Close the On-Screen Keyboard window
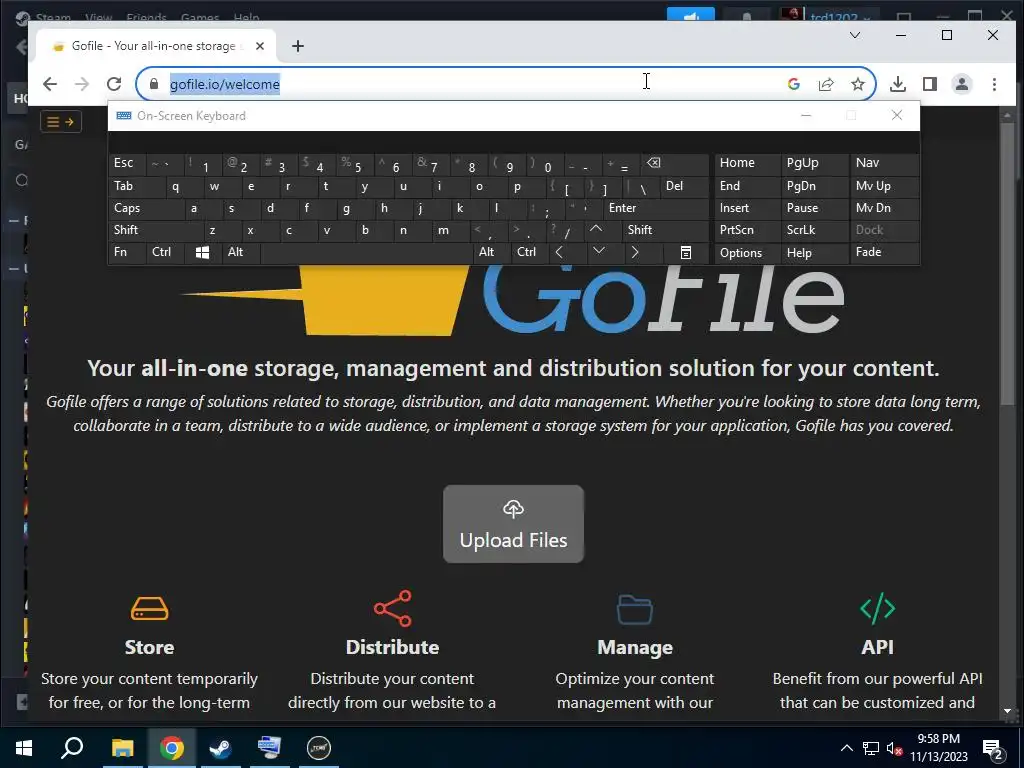The height and width of the screenshot is (768, 1024). tap(897, 116)
